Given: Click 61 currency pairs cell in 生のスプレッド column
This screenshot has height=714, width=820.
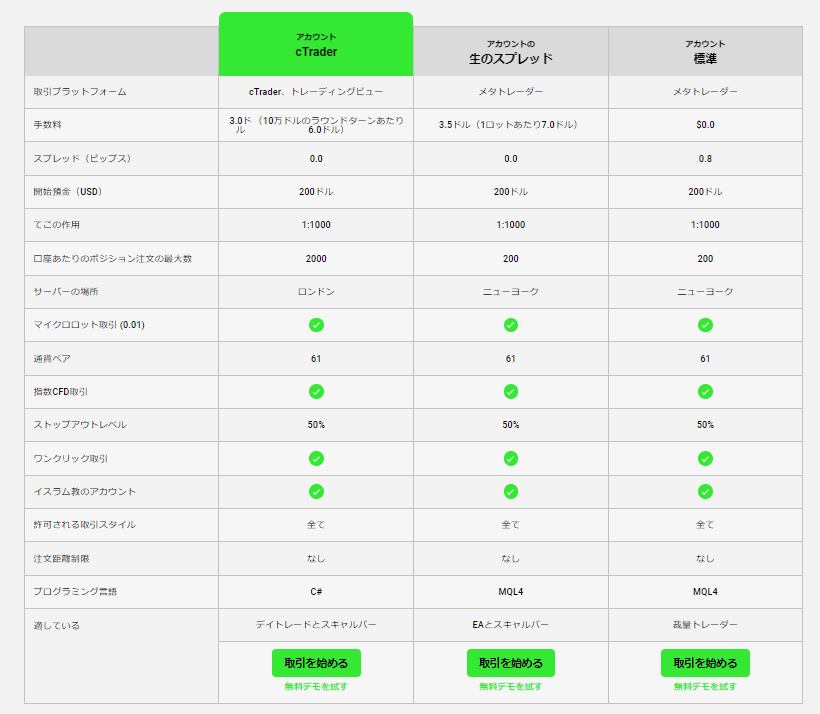Looking at the screenshot, I should [x=510, y=358].
